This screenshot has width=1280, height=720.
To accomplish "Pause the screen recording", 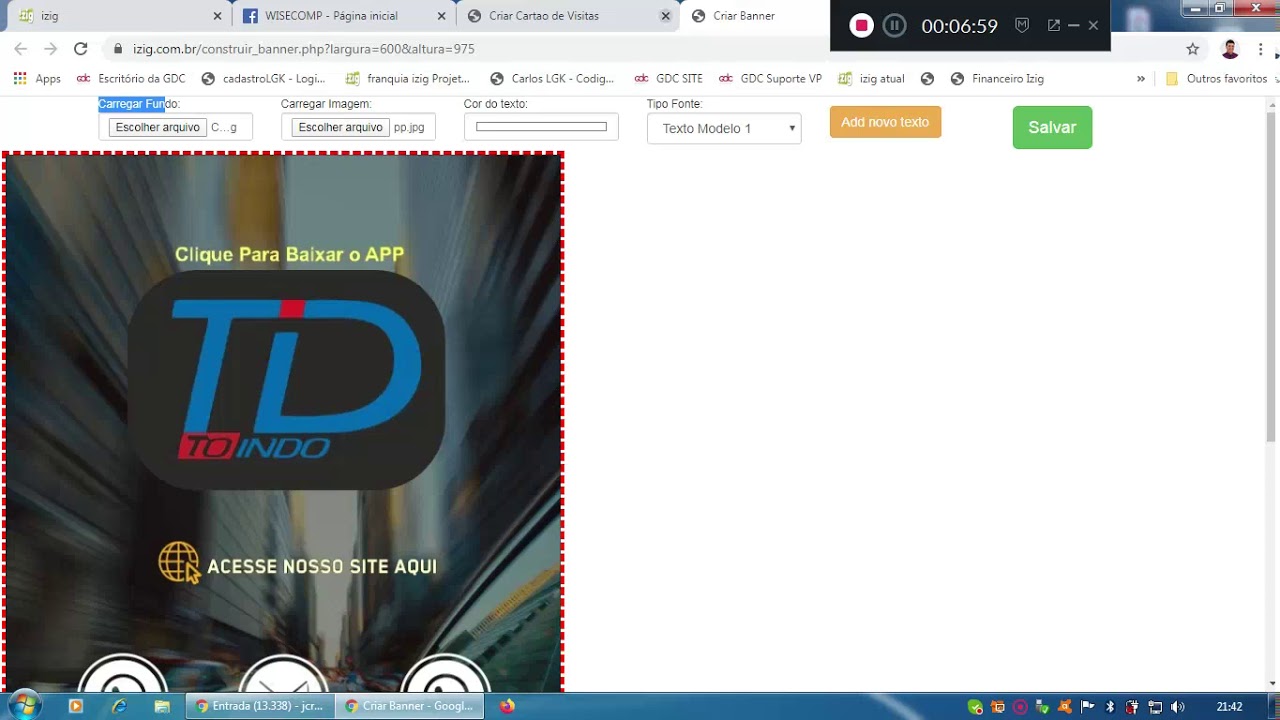I will pyautogui.click(x=895, y=26).
